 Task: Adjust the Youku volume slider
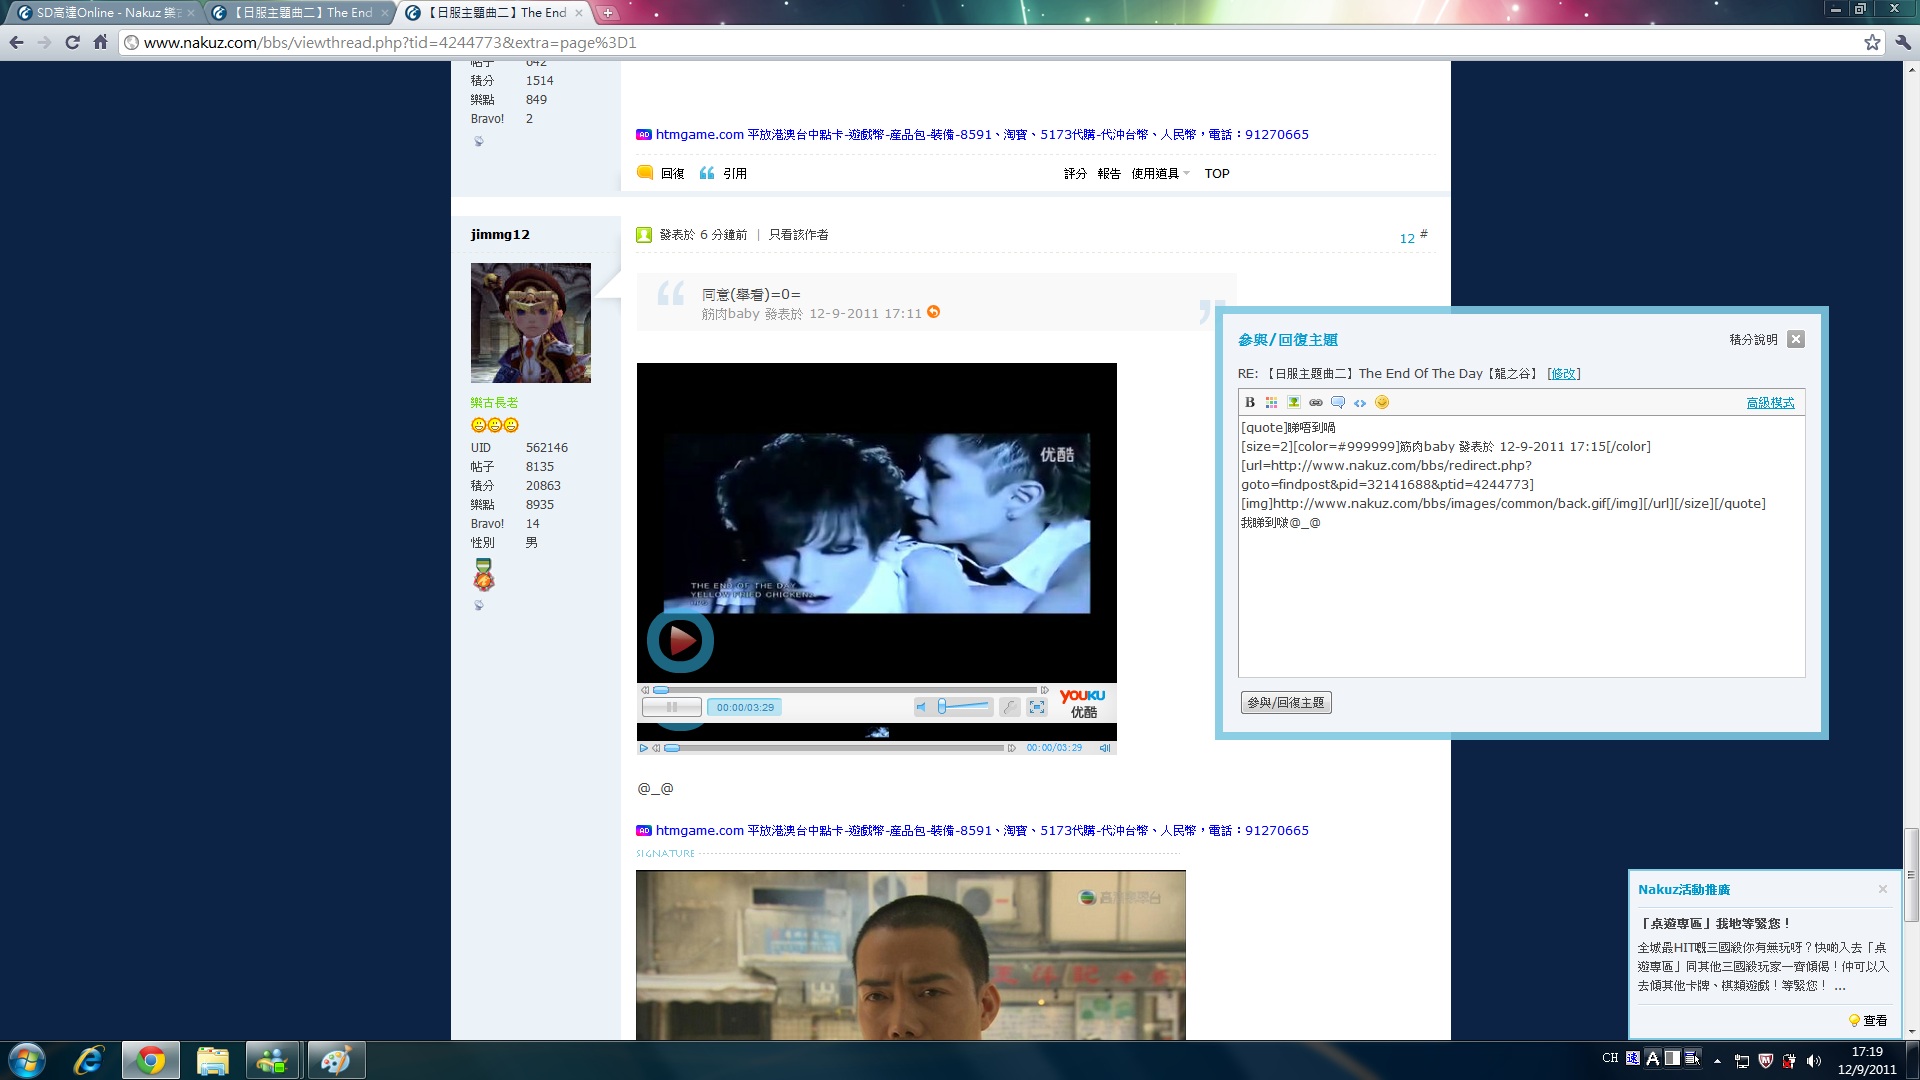point(943,707)
